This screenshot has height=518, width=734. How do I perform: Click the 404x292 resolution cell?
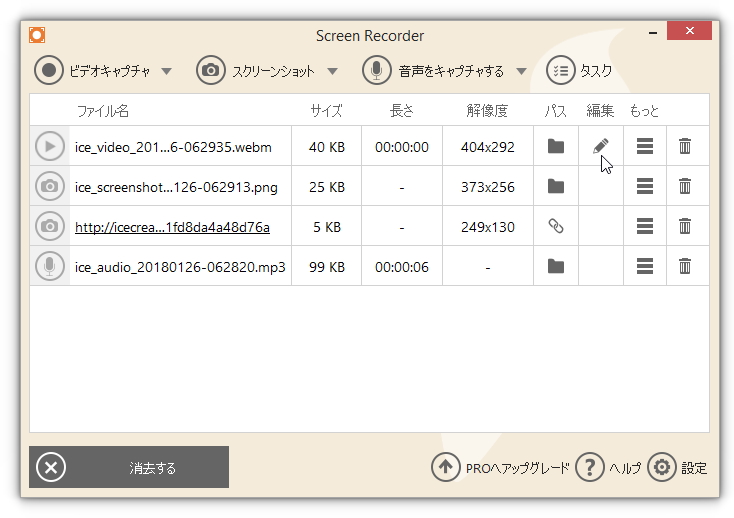click(487, 147)
